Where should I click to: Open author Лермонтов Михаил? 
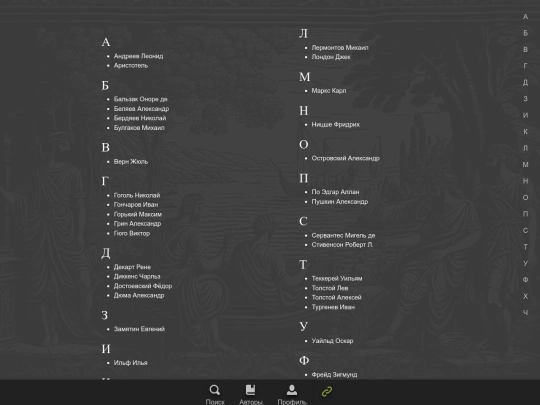click(x=340, y=48)
